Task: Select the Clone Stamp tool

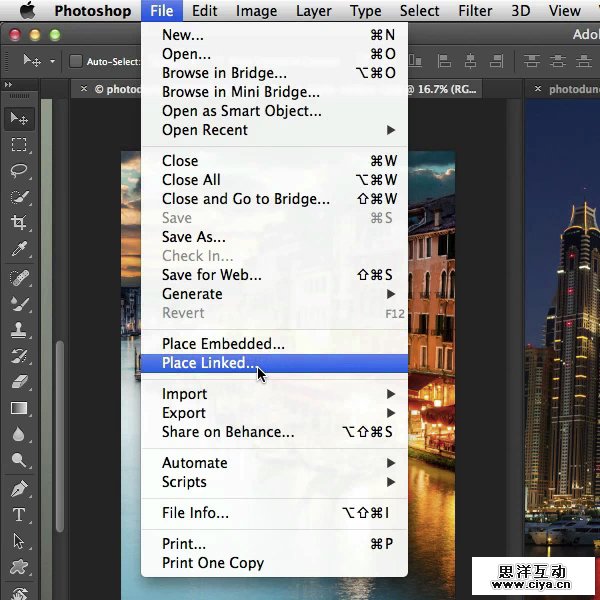Action: [x=19, y=329]
